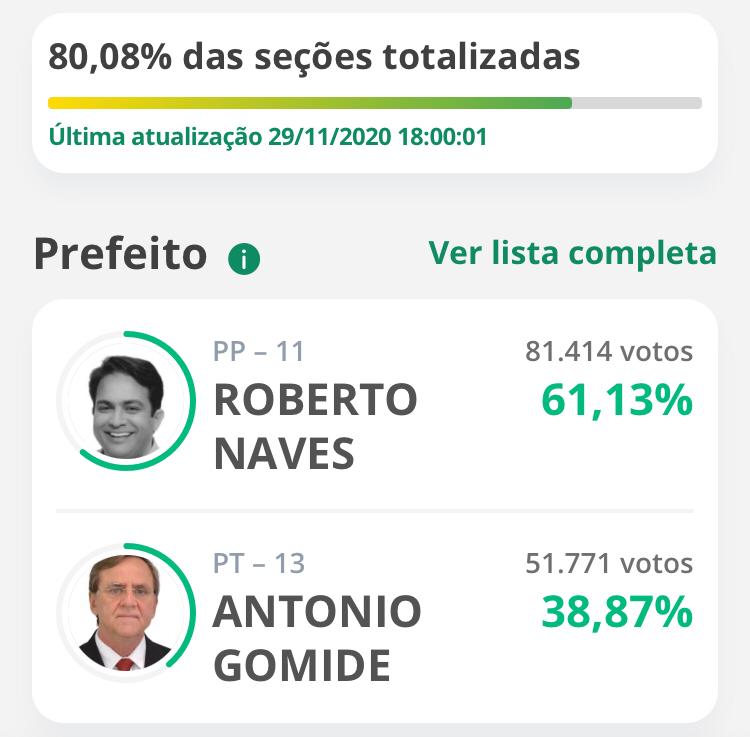Screen dimensions: 750x737
Task: Click the PT – 13 party label
Action: tap(258, 563)
